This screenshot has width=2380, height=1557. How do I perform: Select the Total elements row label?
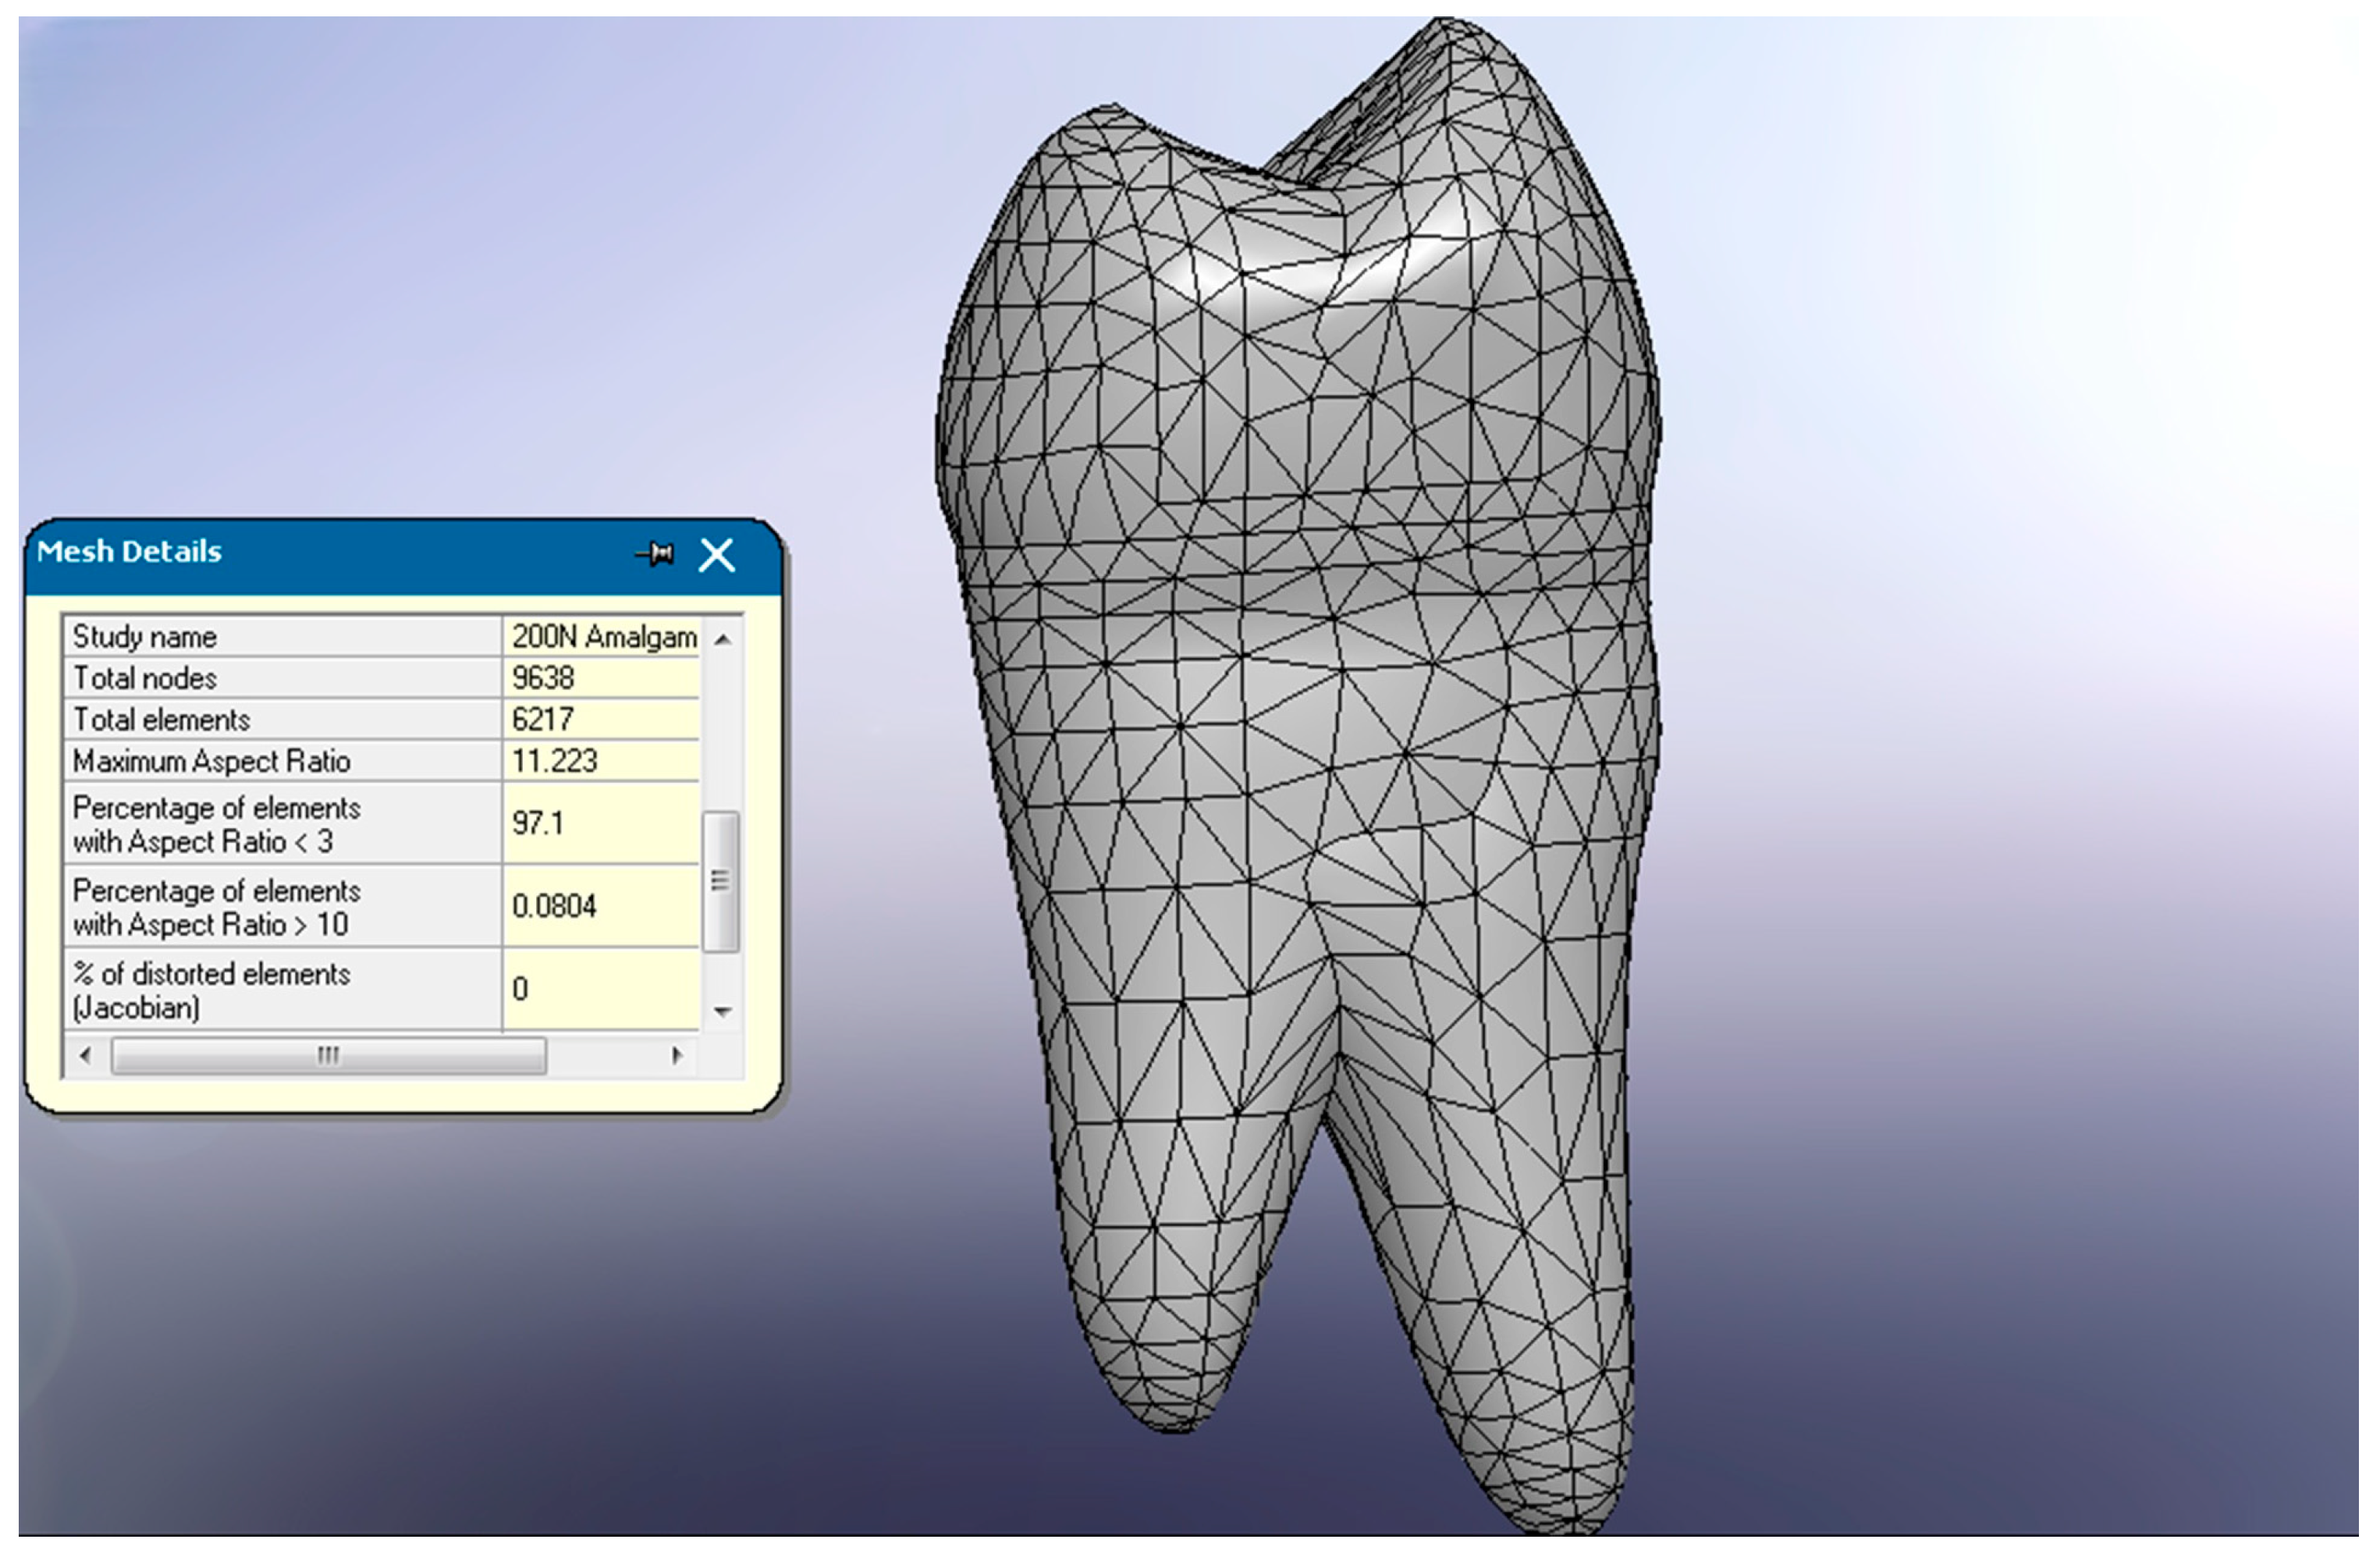click(x=161, y=720)
